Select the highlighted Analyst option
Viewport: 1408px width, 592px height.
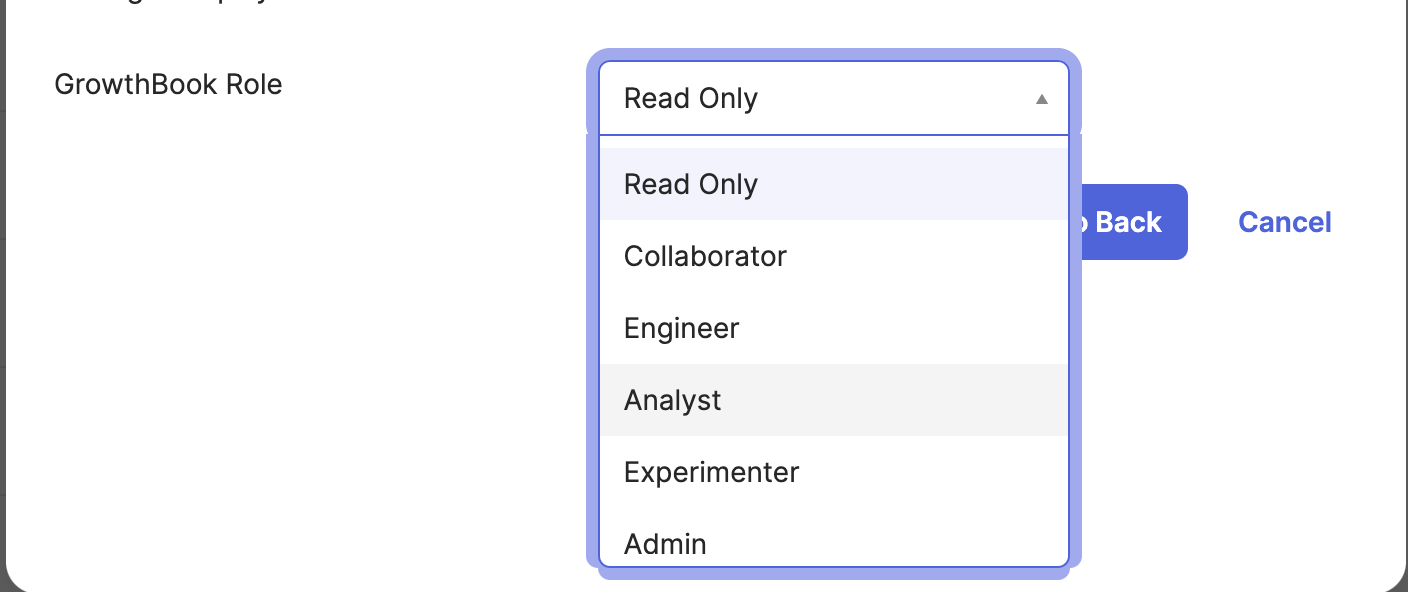[834, 400]
